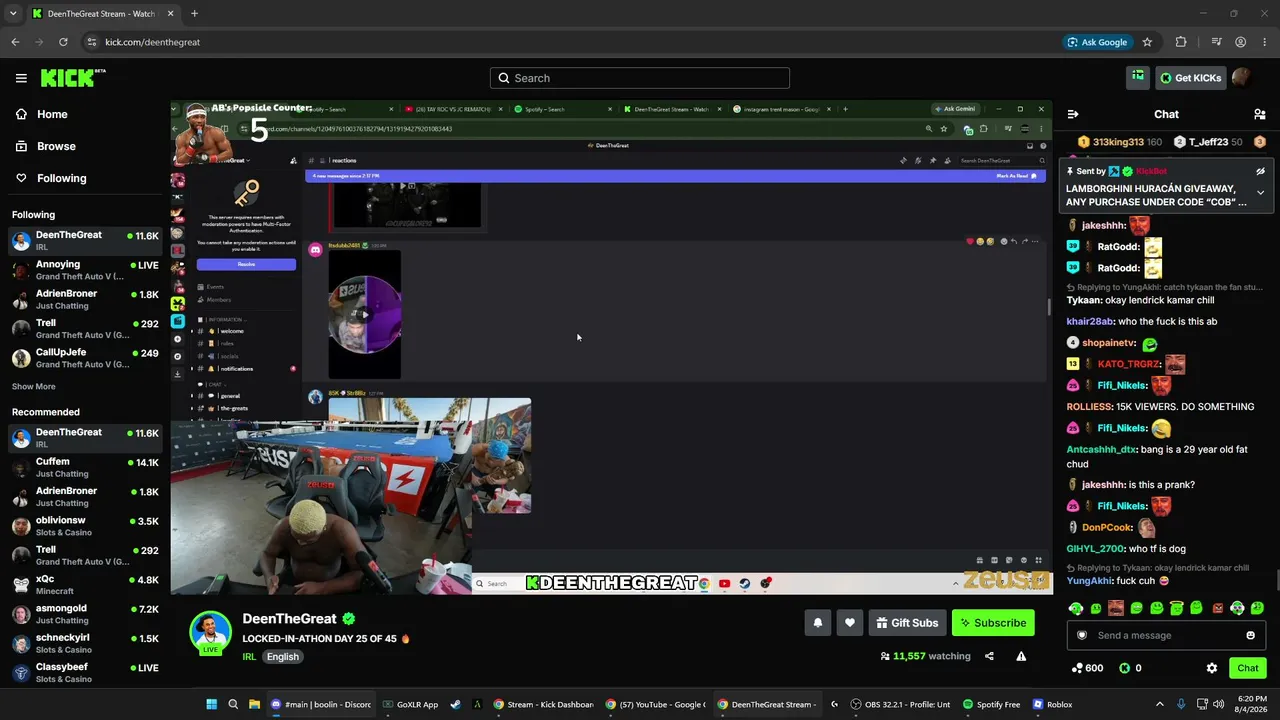Open asmongold's recommended channel

(x=85, y=614)
